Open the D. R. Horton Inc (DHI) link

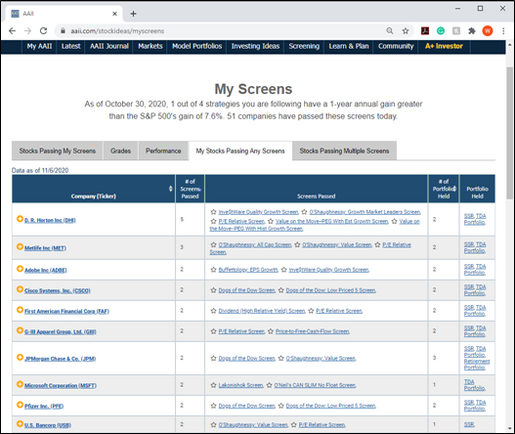(50, 220)
